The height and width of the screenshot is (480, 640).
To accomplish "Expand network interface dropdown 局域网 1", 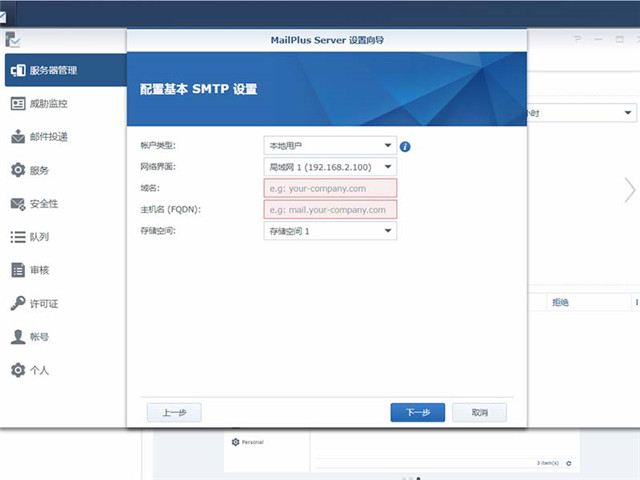I will 330,167.
